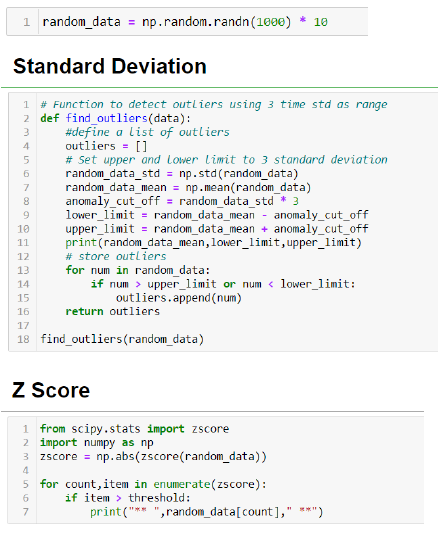Click the comment about detecting outliers using std
This screenshot has width=443, height=542.
pyautogui.click(x=214, y=104)
